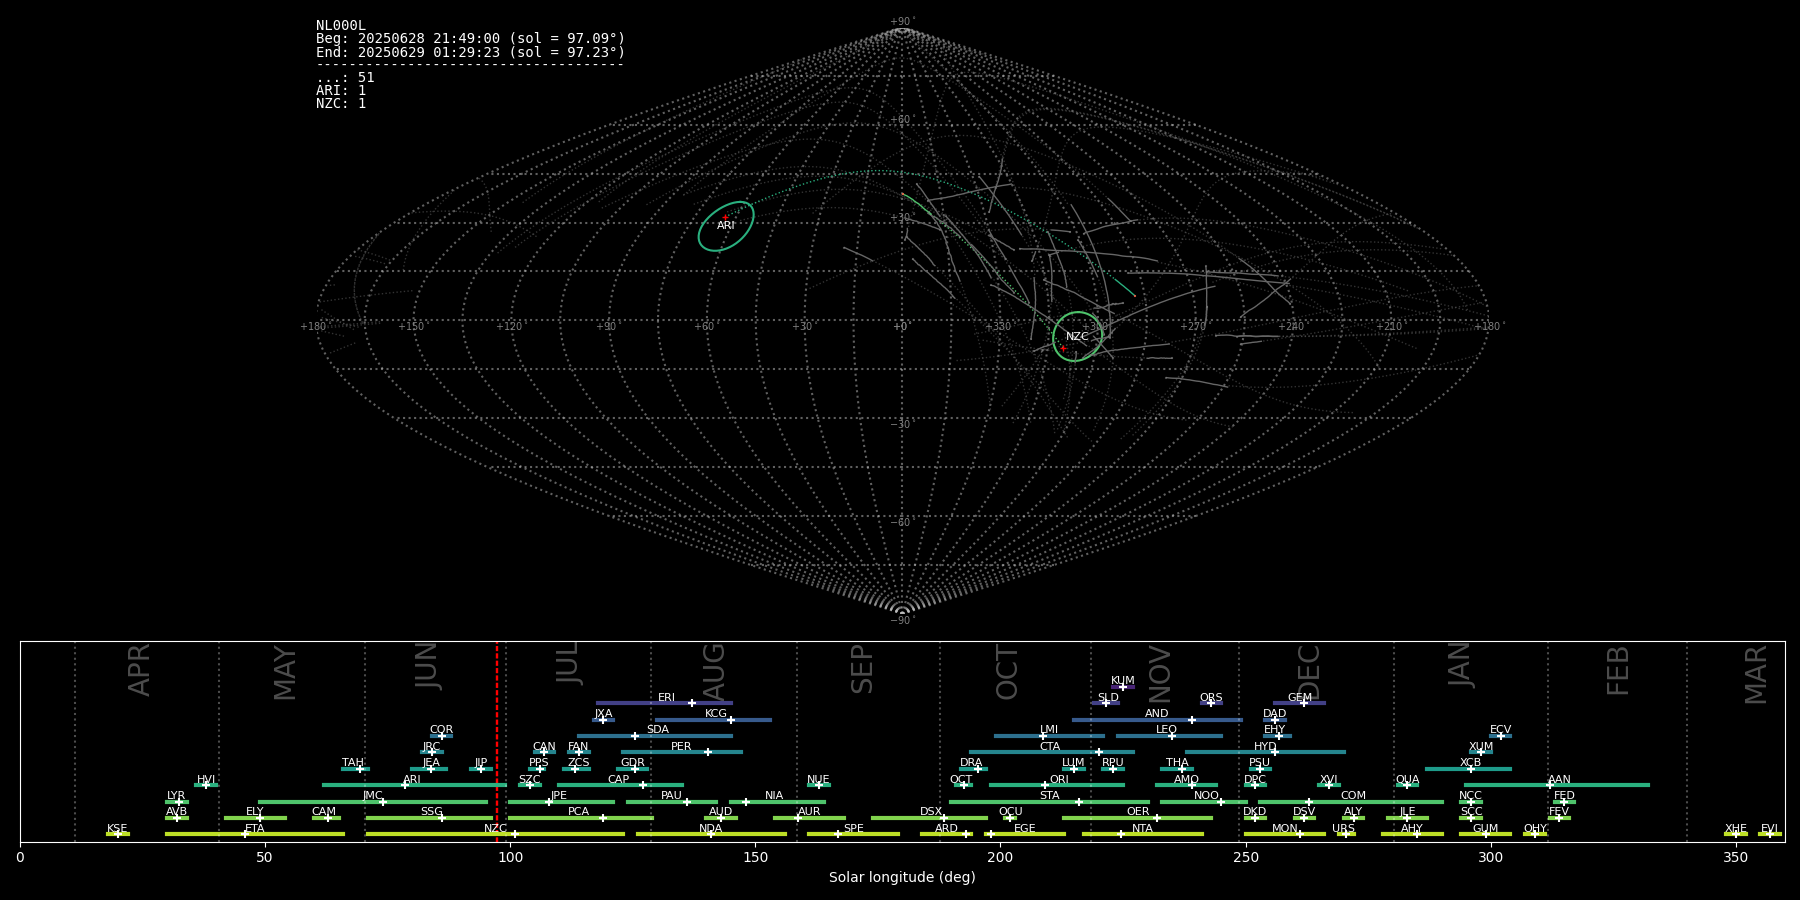The height and width of the screenshot is (900, 1800).
Task: Click the NTA shower label in timeline
Action: [1142, 829]
